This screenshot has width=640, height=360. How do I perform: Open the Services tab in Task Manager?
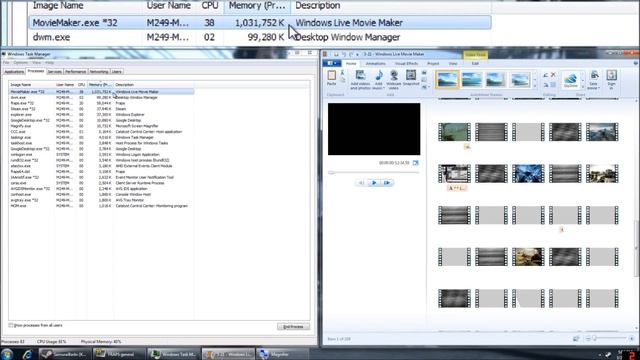point(54,71)
